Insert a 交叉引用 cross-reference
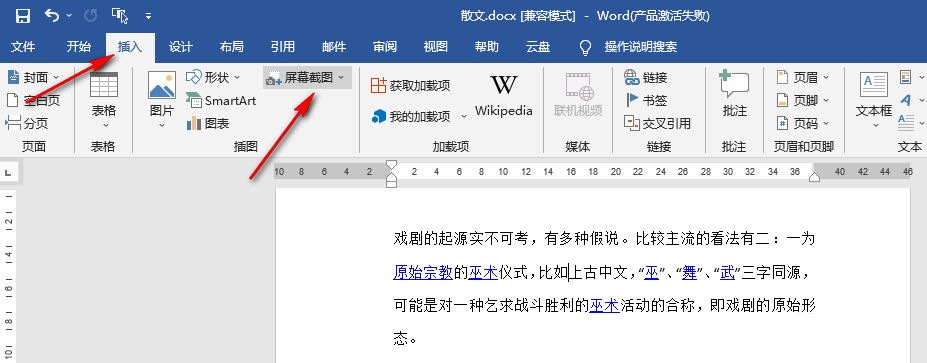 point(658,124)
